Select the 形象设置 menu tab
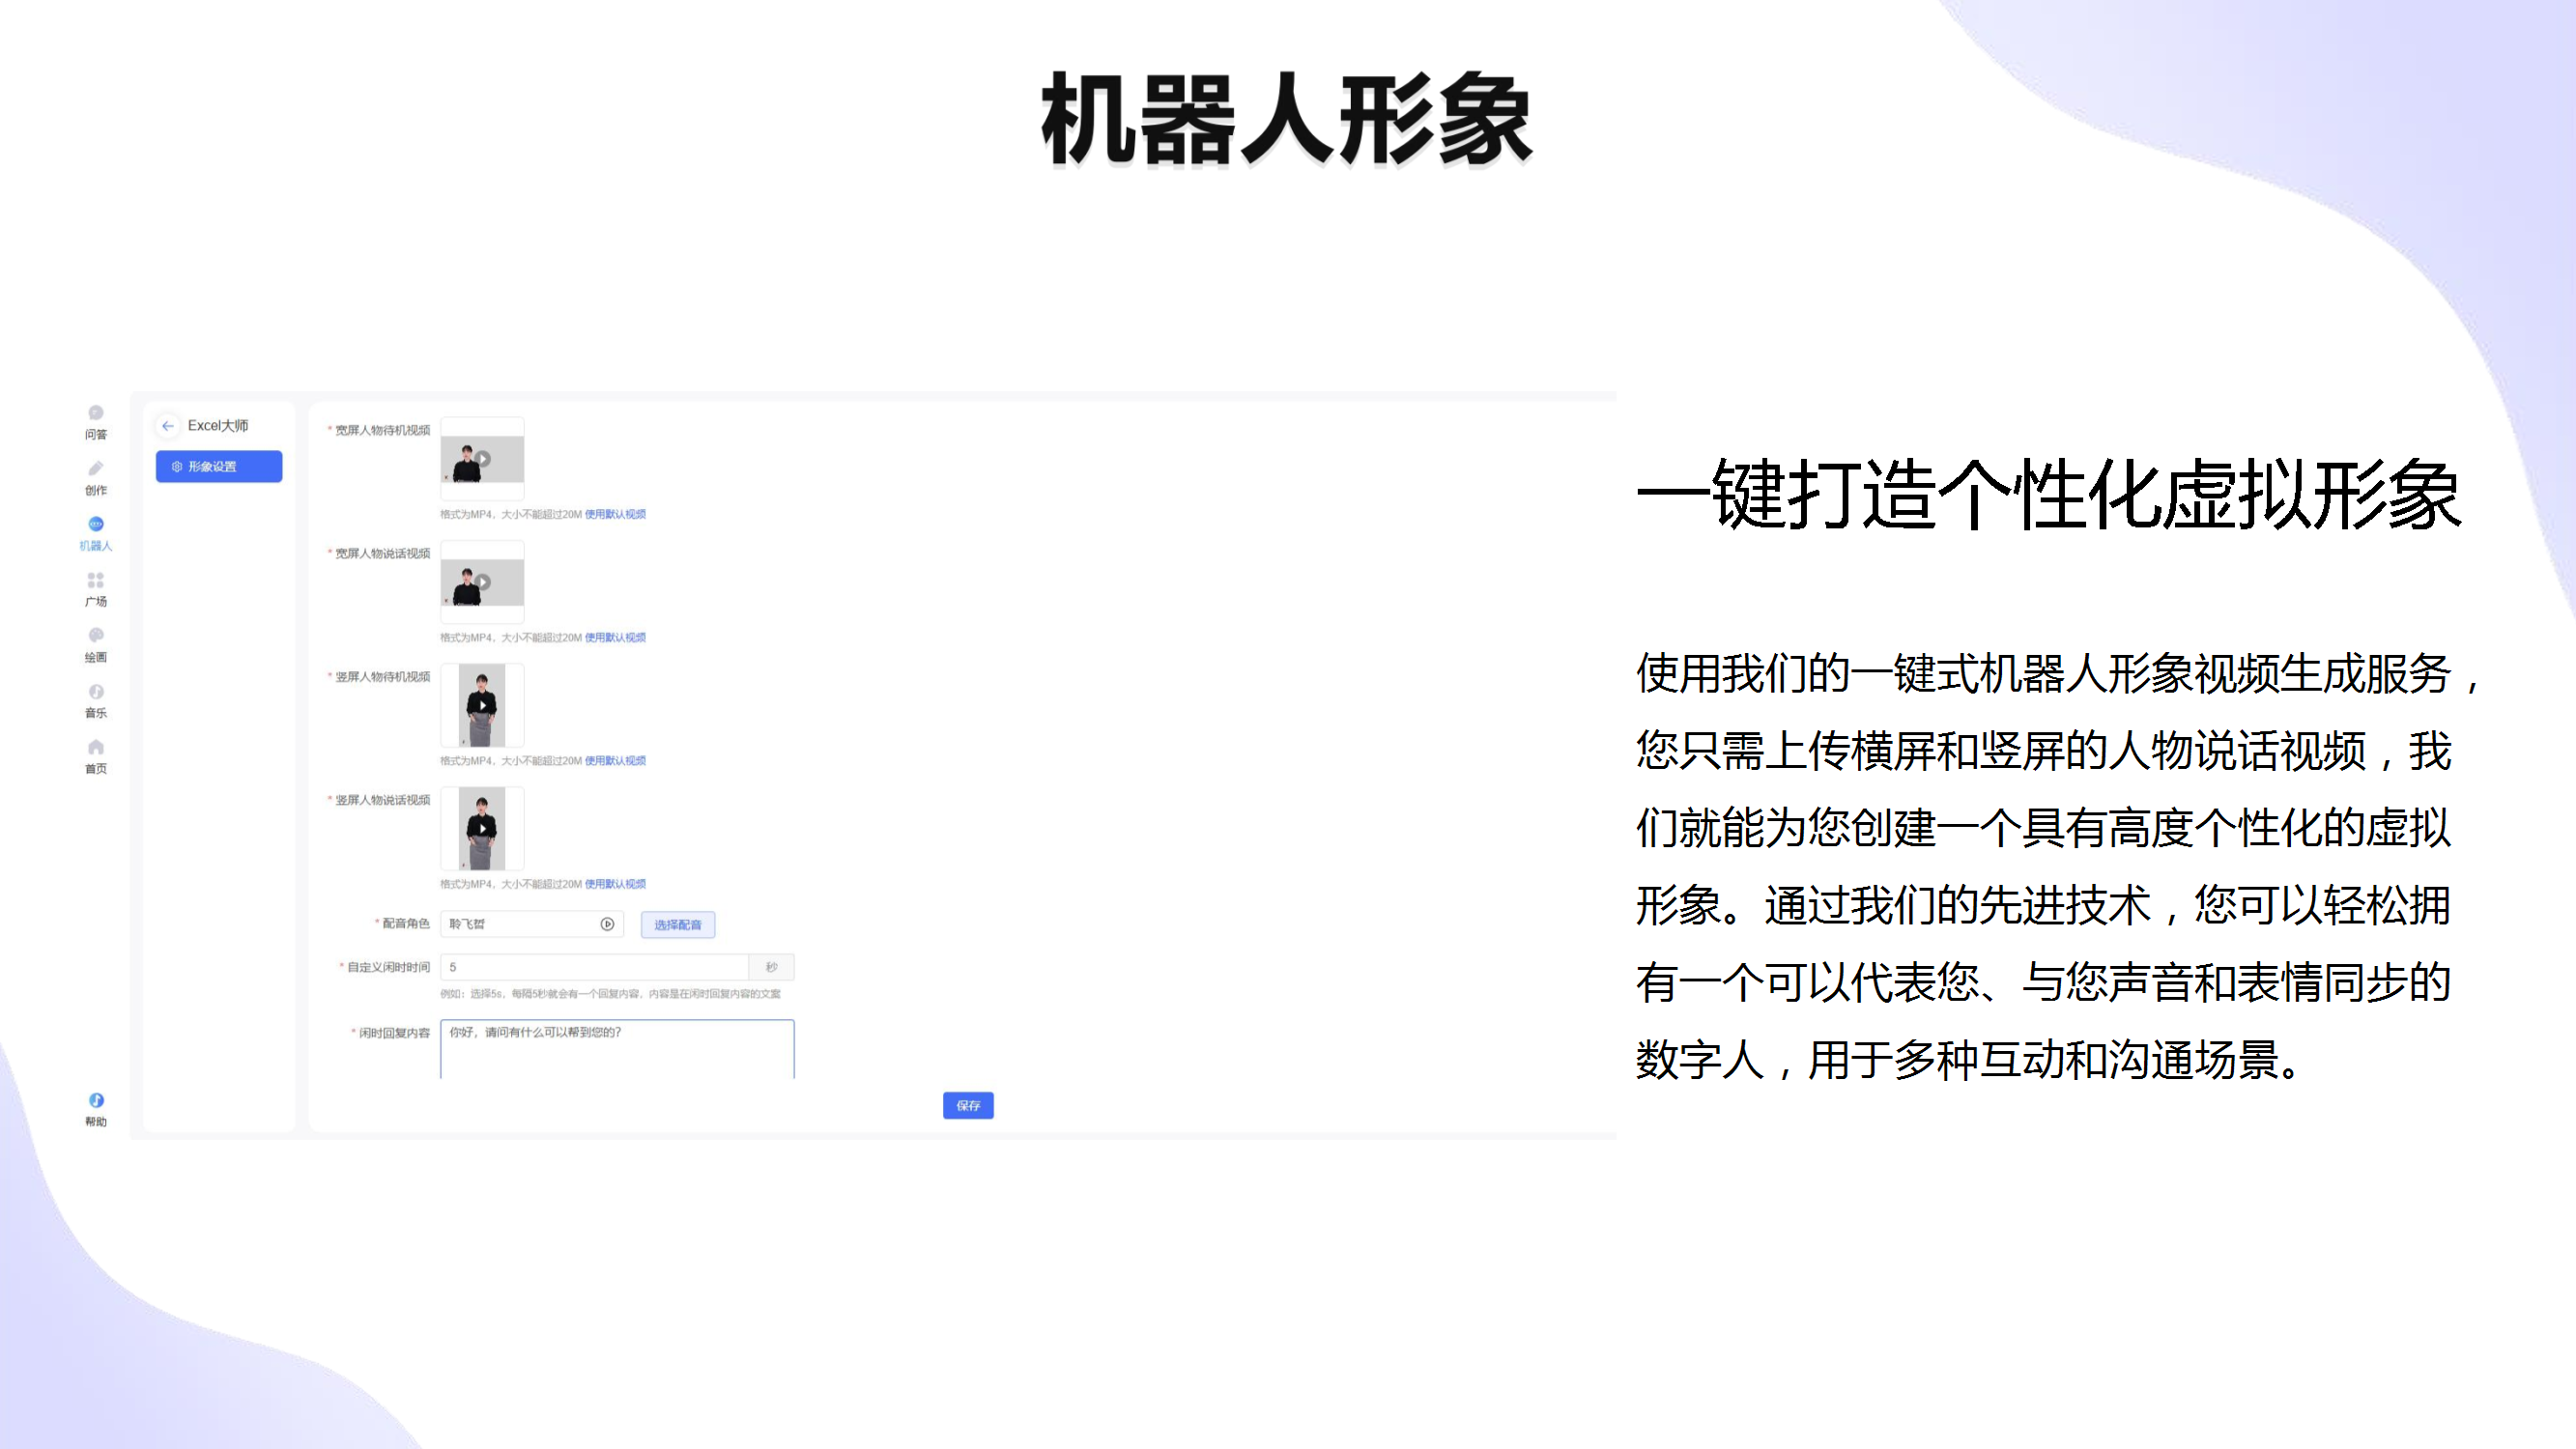2576x1449 pixels. [219, 467]
